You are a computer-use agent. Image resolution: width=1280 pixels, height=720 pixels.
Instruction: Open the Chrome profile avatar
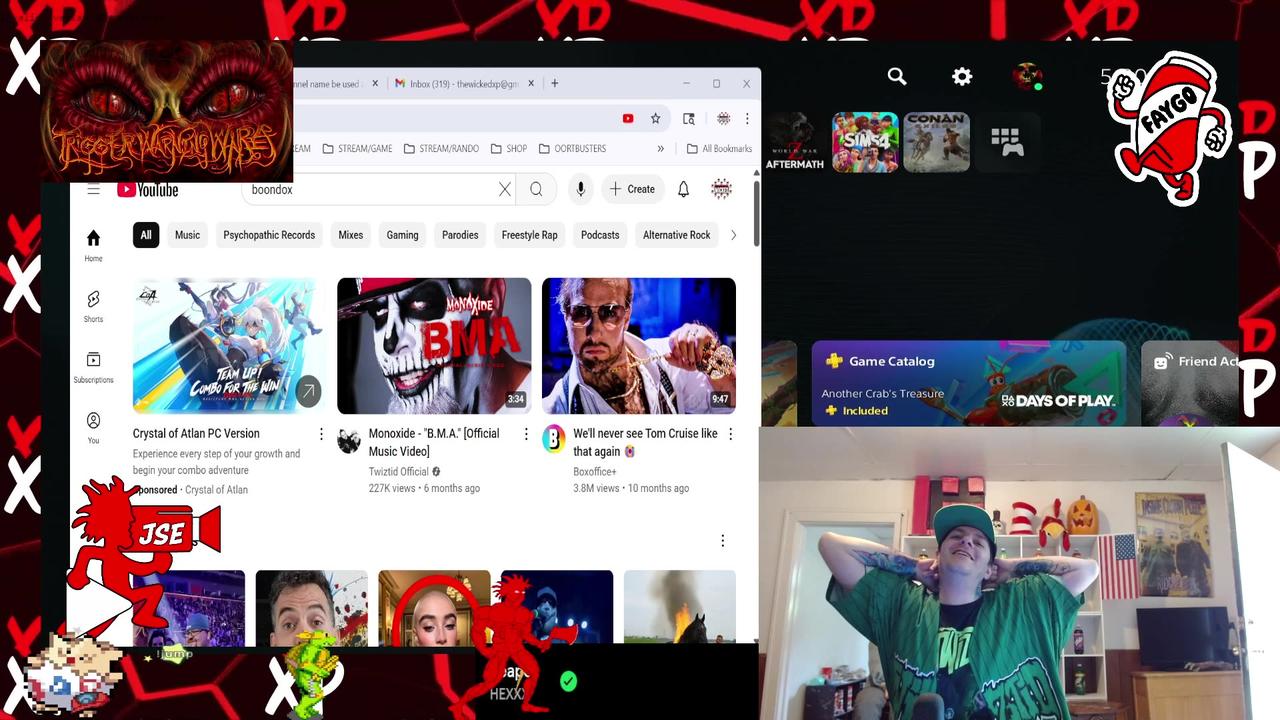click(723, 118)
